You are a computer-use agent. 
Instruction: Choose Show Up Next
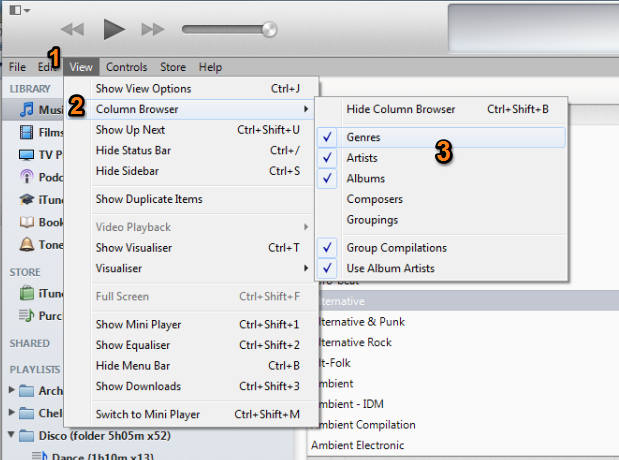click(191, 130)
